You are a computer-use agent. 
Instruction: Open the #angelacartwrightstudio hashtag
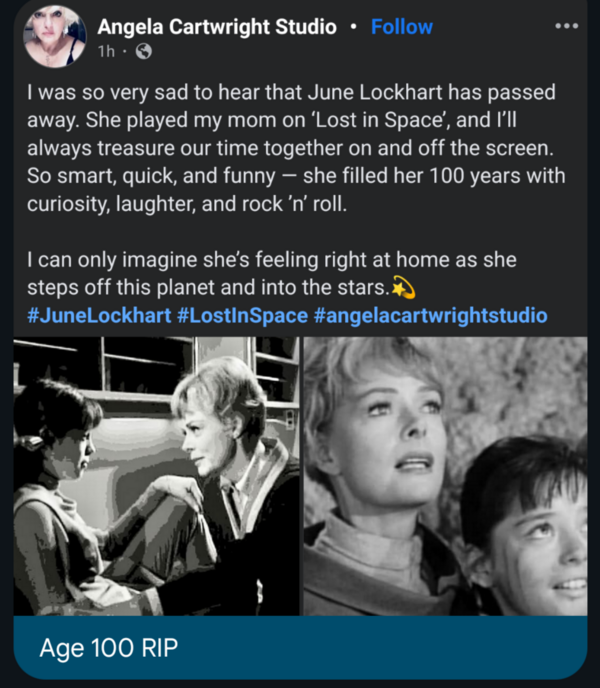431,315
